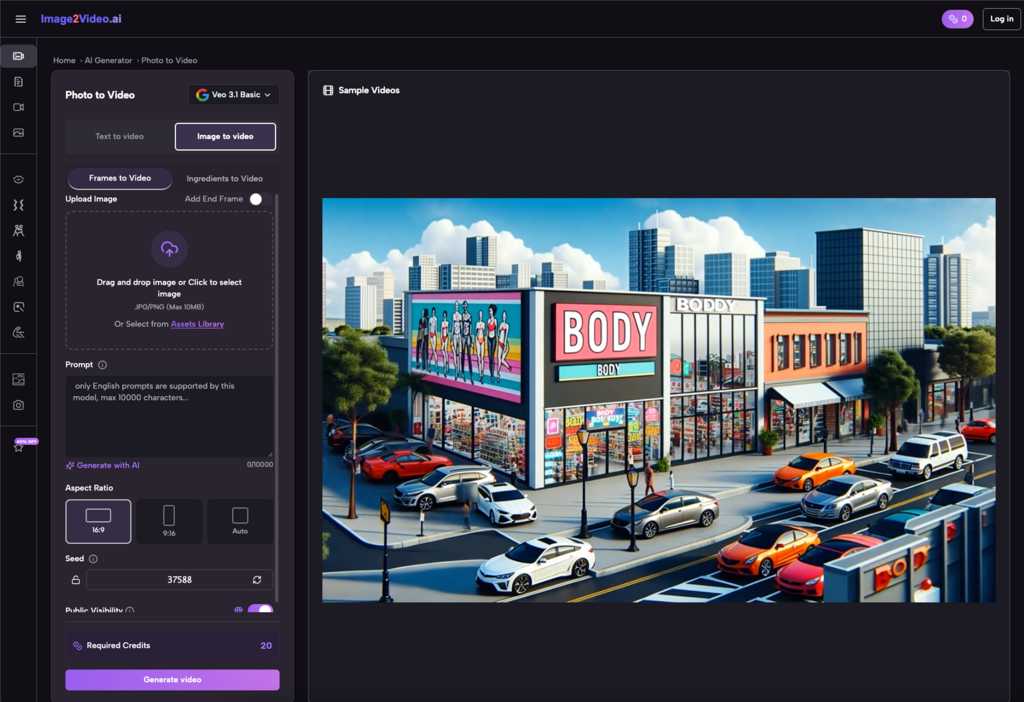The height and width of the screenshot is (702, 1024).
Task: Select the 9:16 aspect ratio
Action: [x=168, y=521]
